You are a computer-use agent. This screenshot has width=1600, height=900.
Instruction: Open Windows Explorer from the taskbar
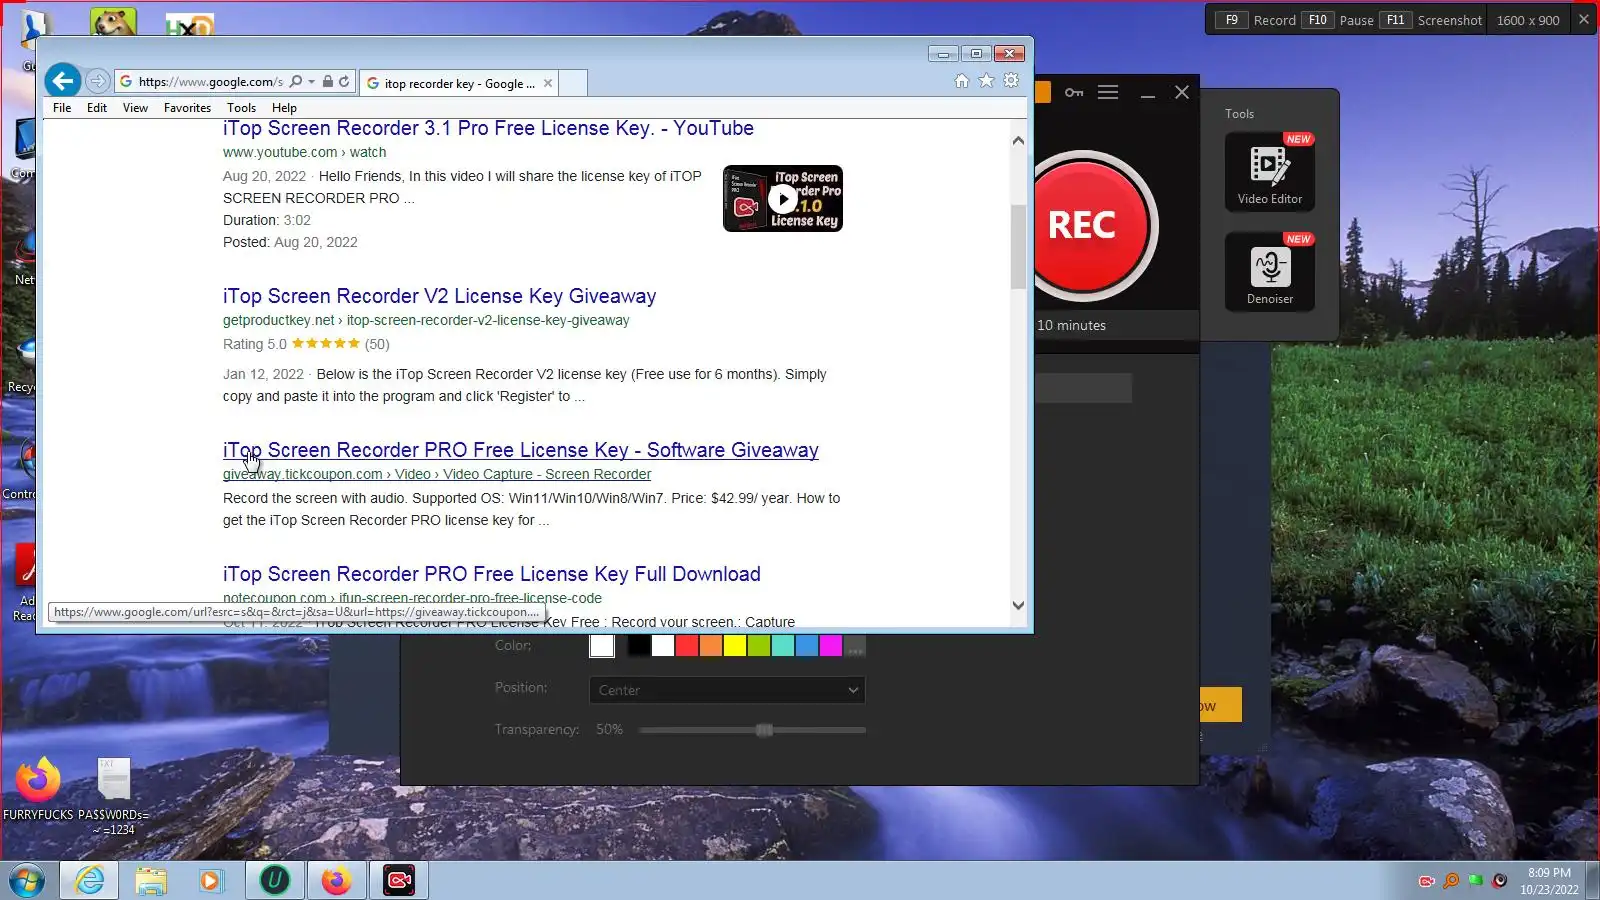click(151, 880)
